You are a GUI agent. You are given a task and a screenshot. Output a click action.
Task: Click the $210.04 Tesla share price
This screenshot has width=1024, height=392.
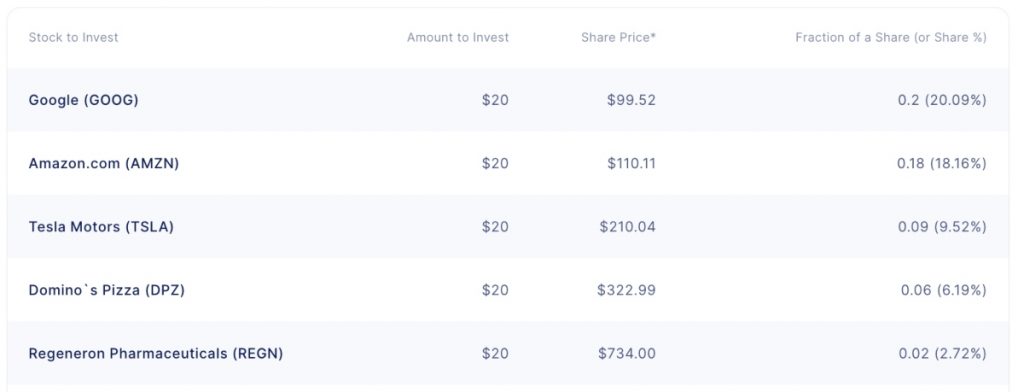pyautogui.click(x=628, y=227)
